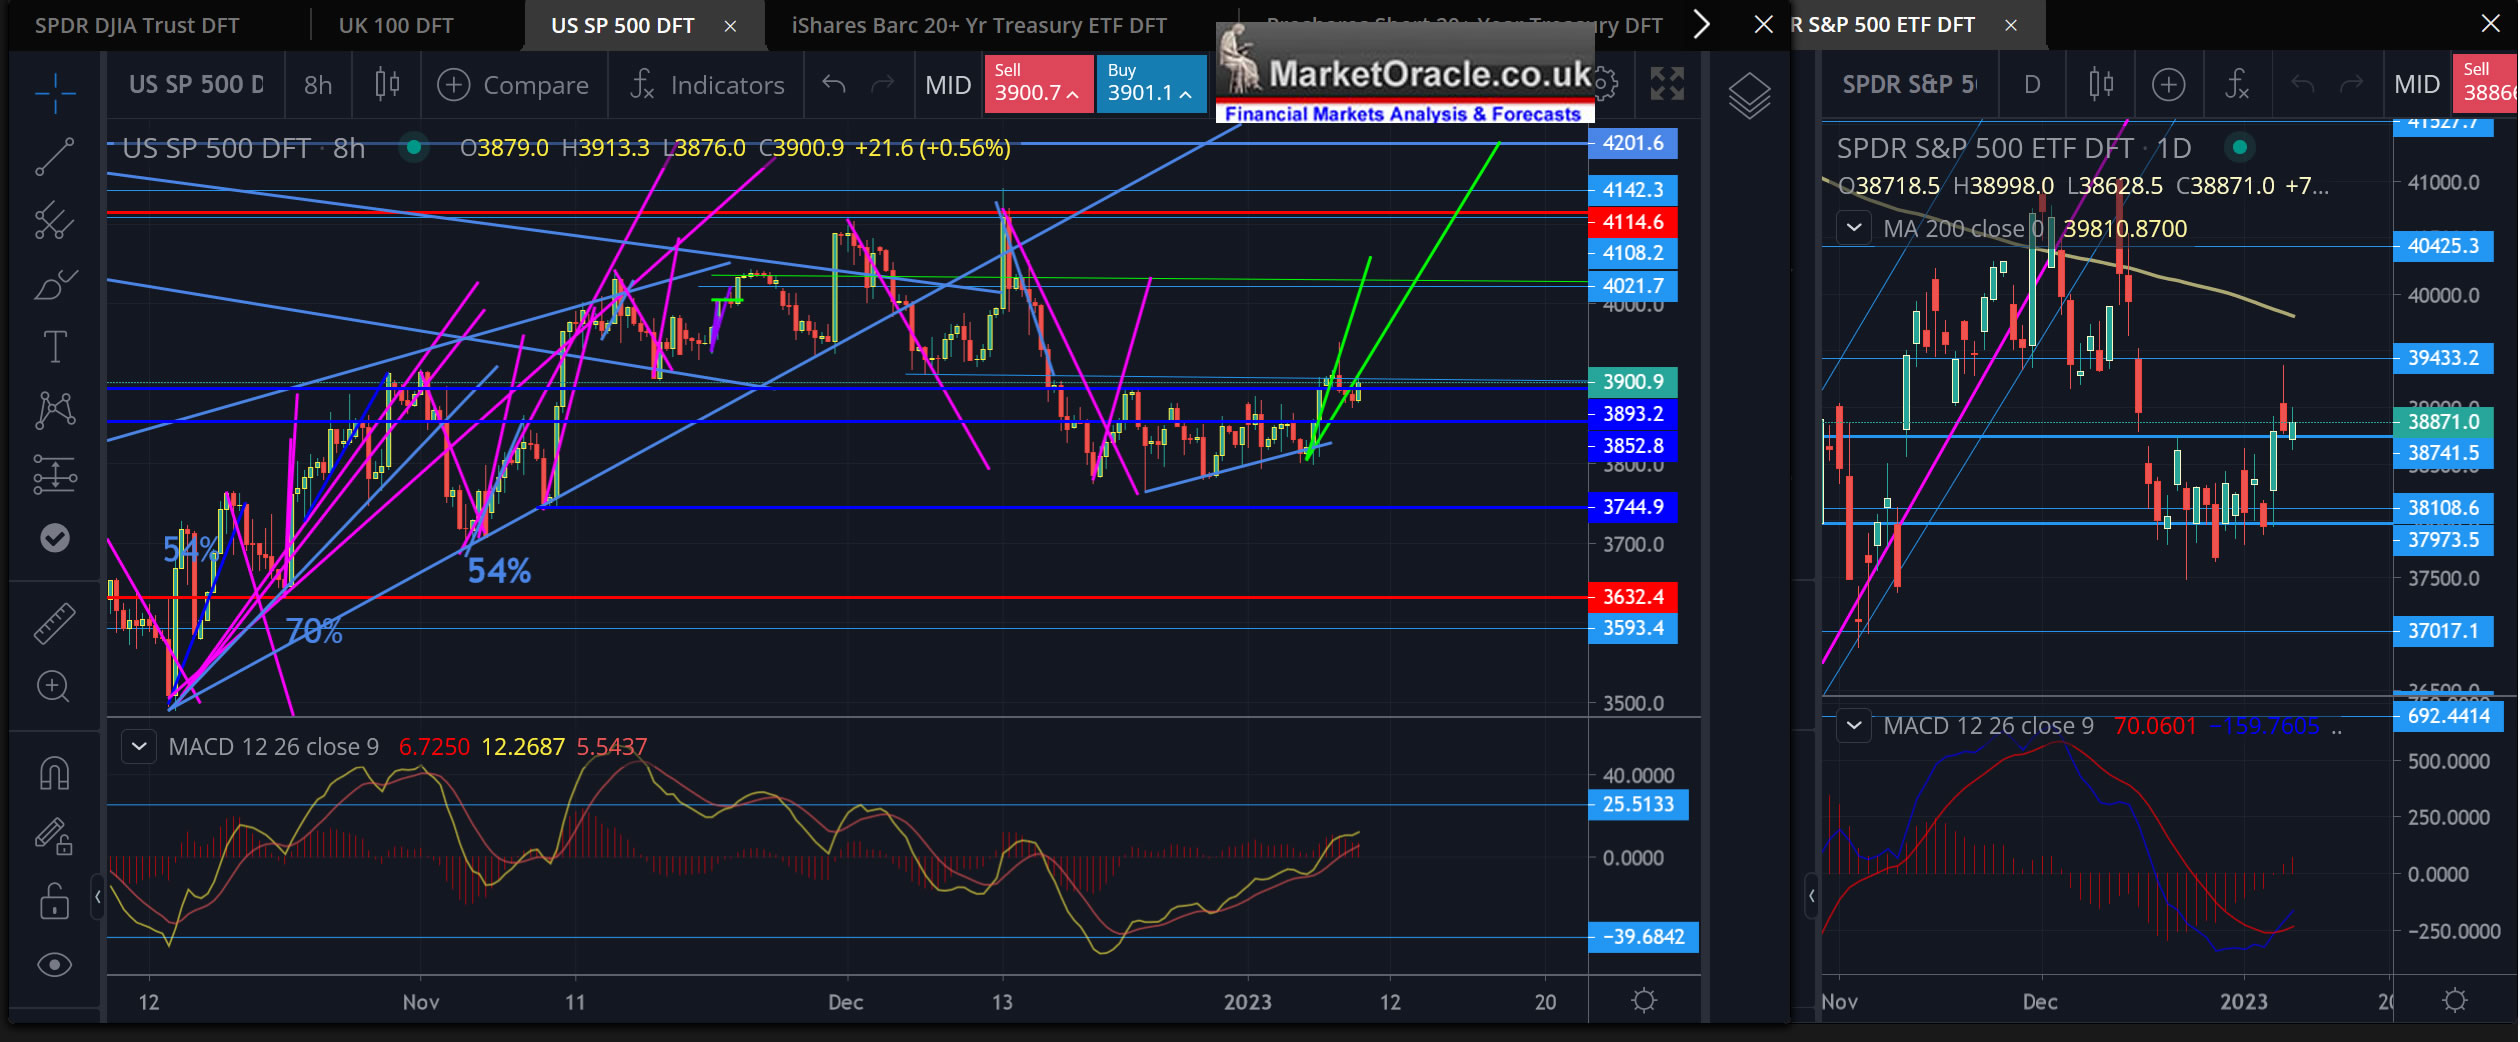2520x1042 pixels.
Task: Choose the brush drawing tool
Action: click(x=55, y=286)
